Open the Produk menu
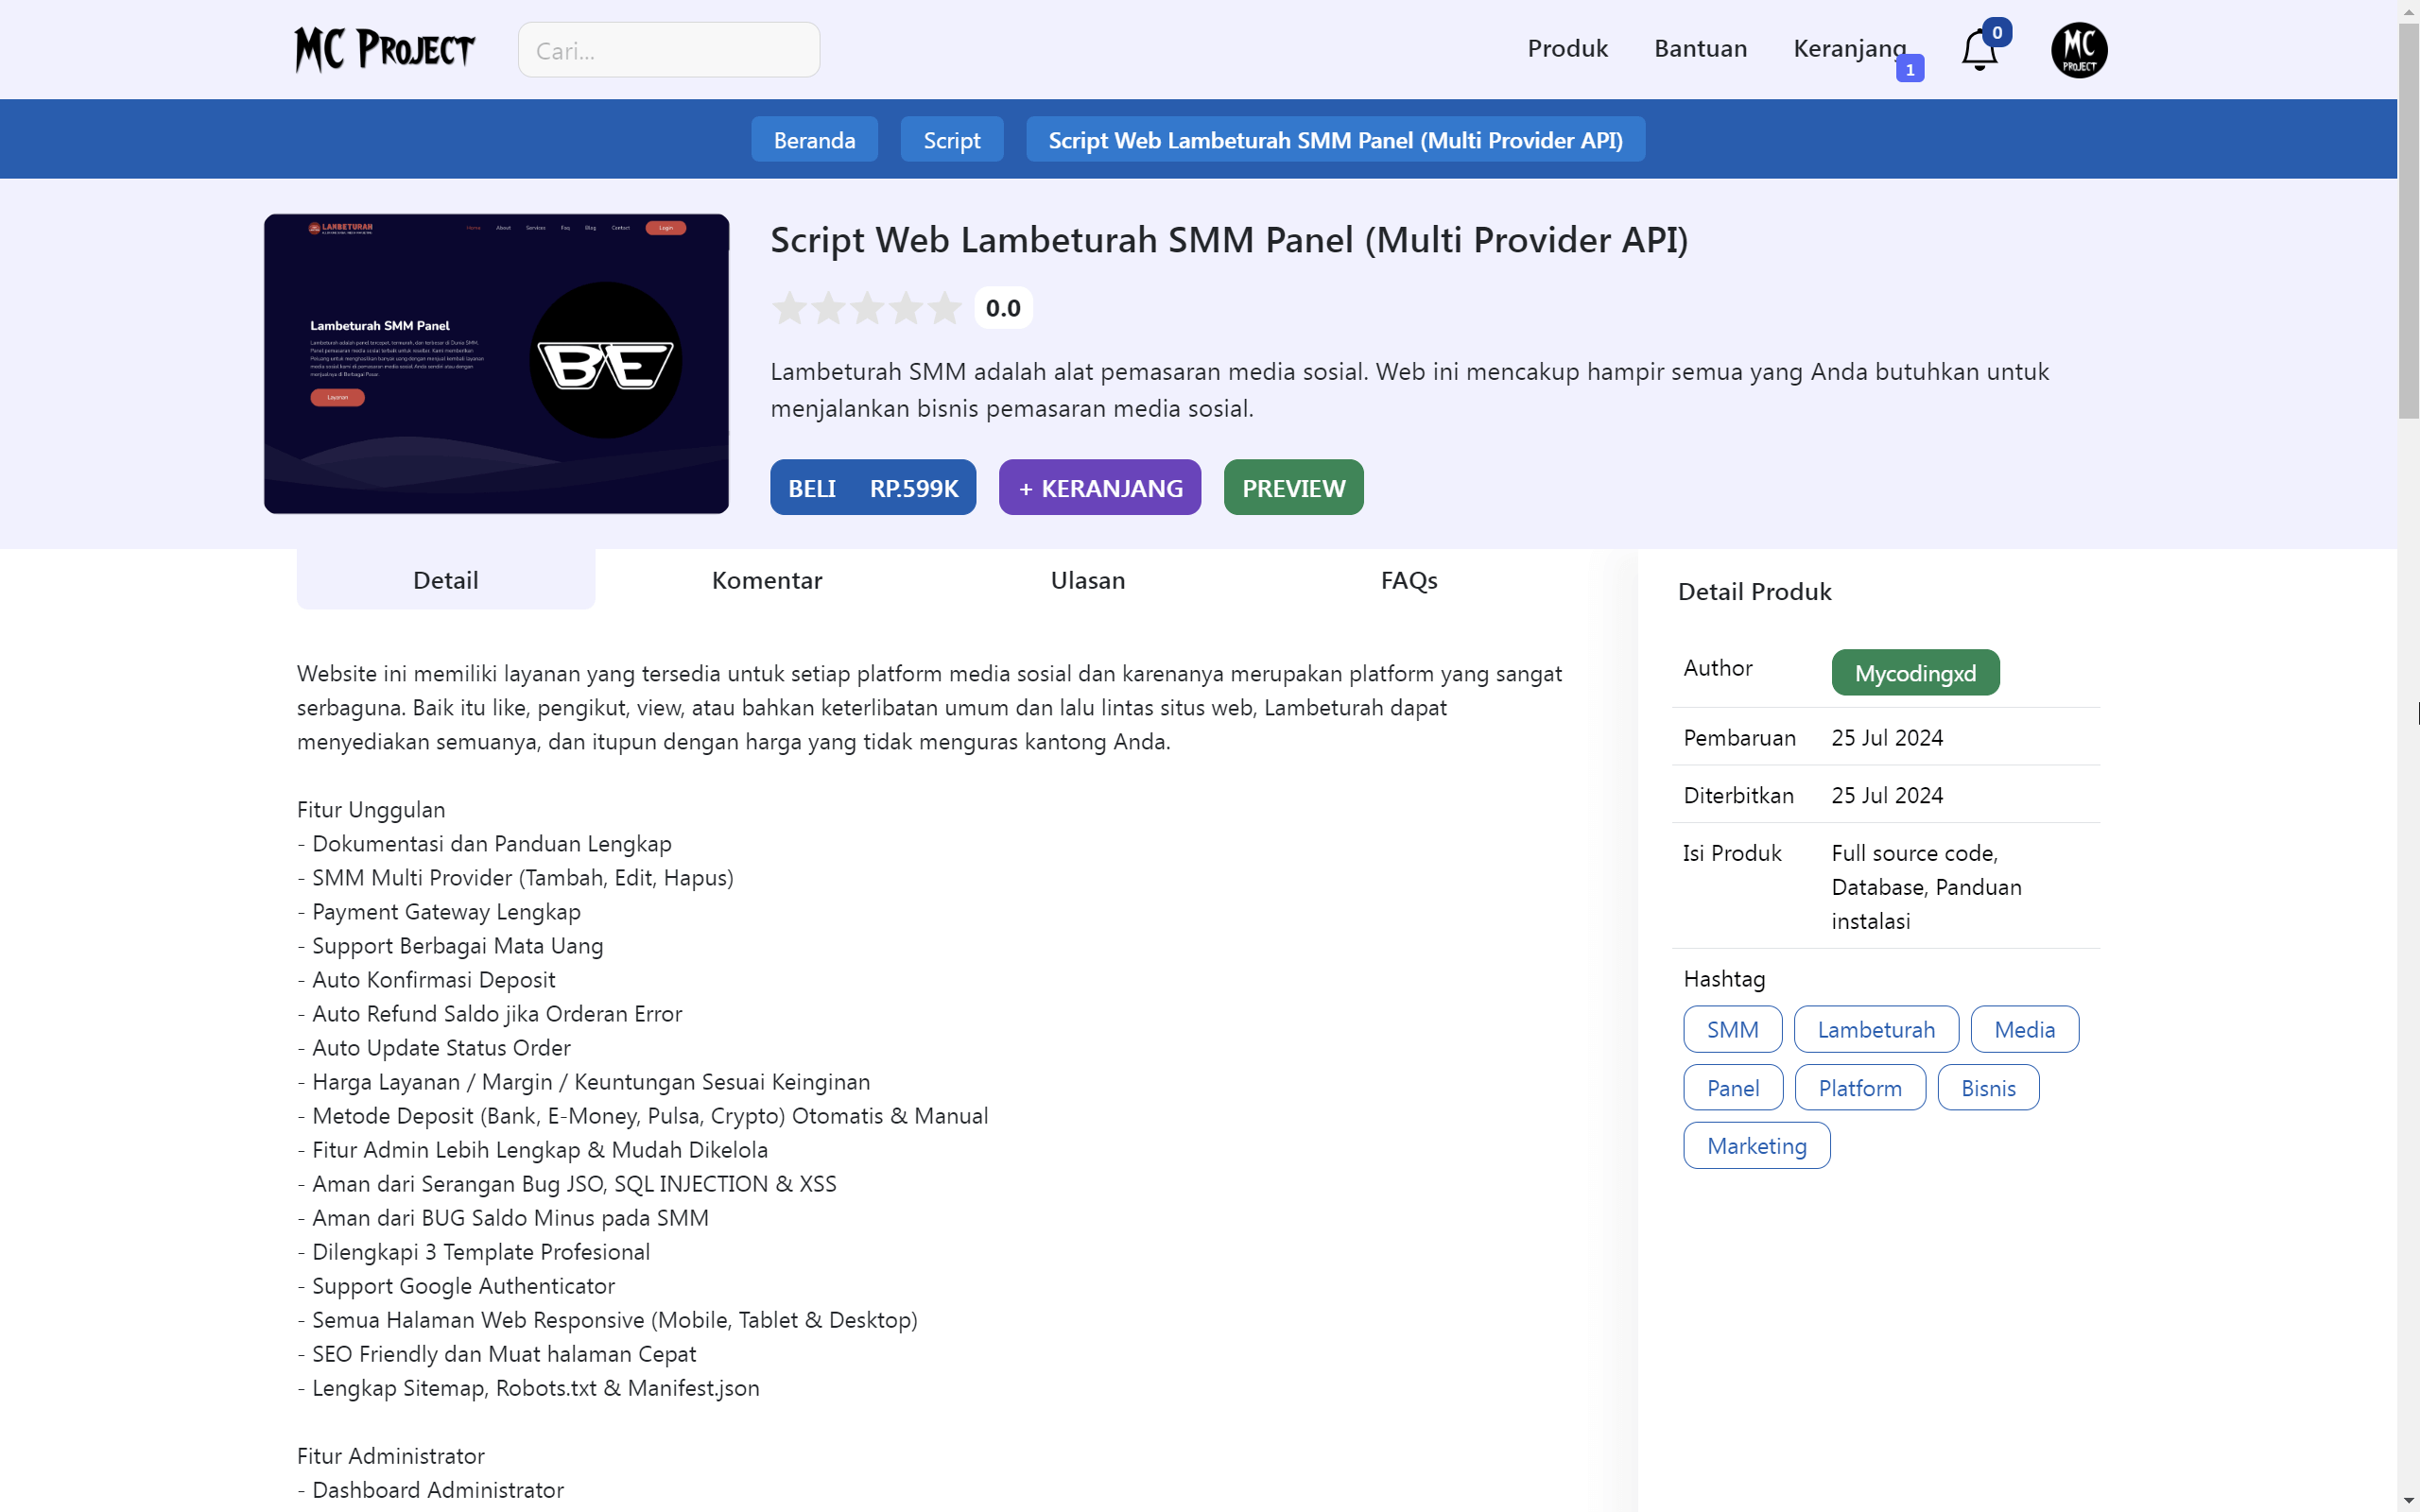 click(1567, 48)
